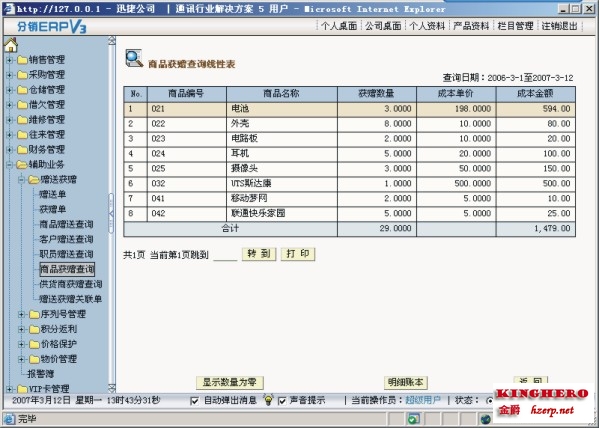Click the 明细账本 button

(x=405, y=382)
